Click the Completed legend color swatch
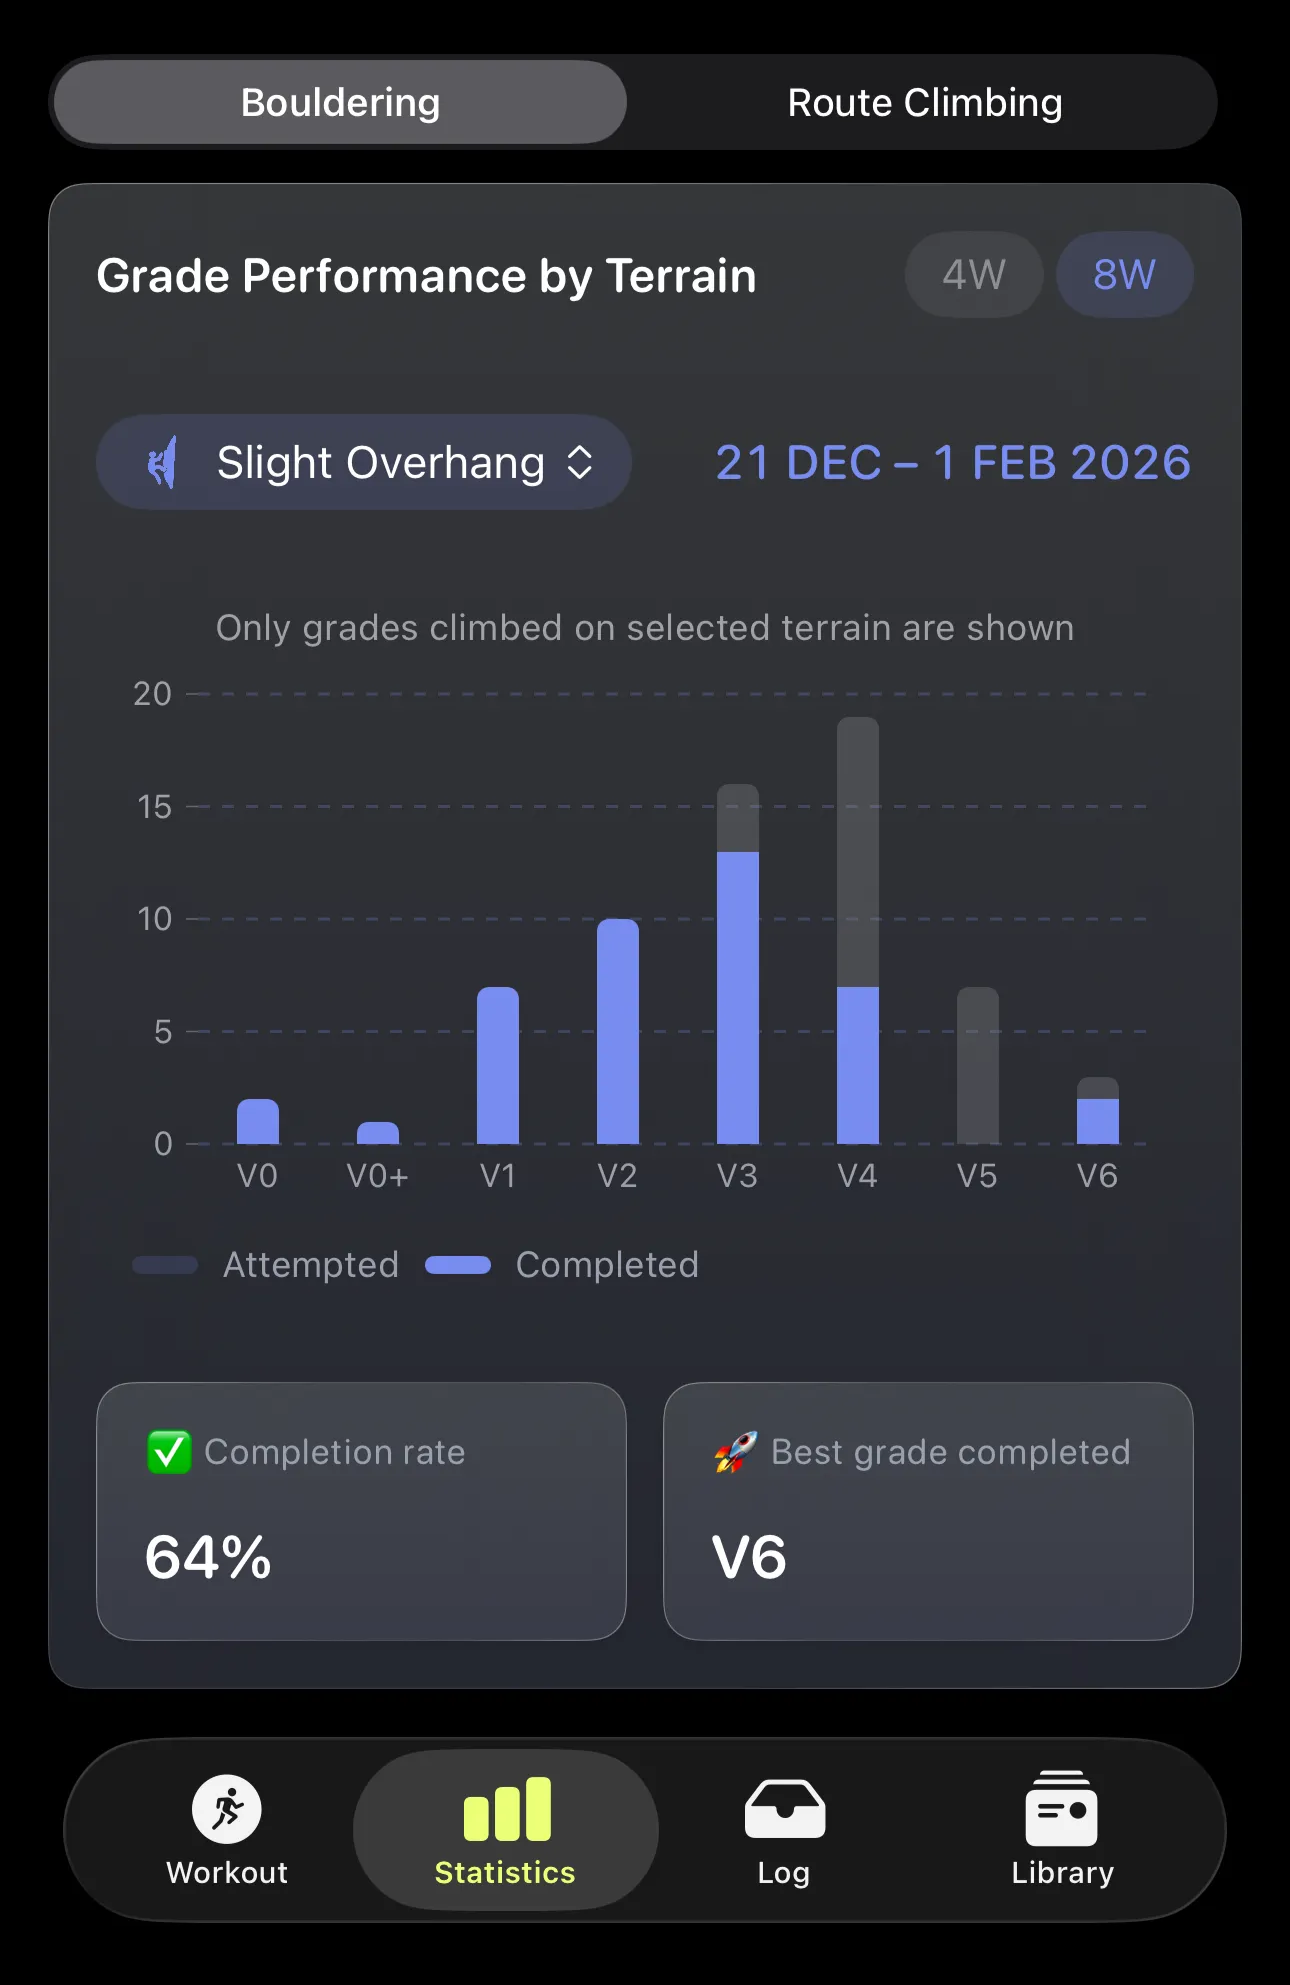The image size is (1290, 1985). tap(458, 1265)
